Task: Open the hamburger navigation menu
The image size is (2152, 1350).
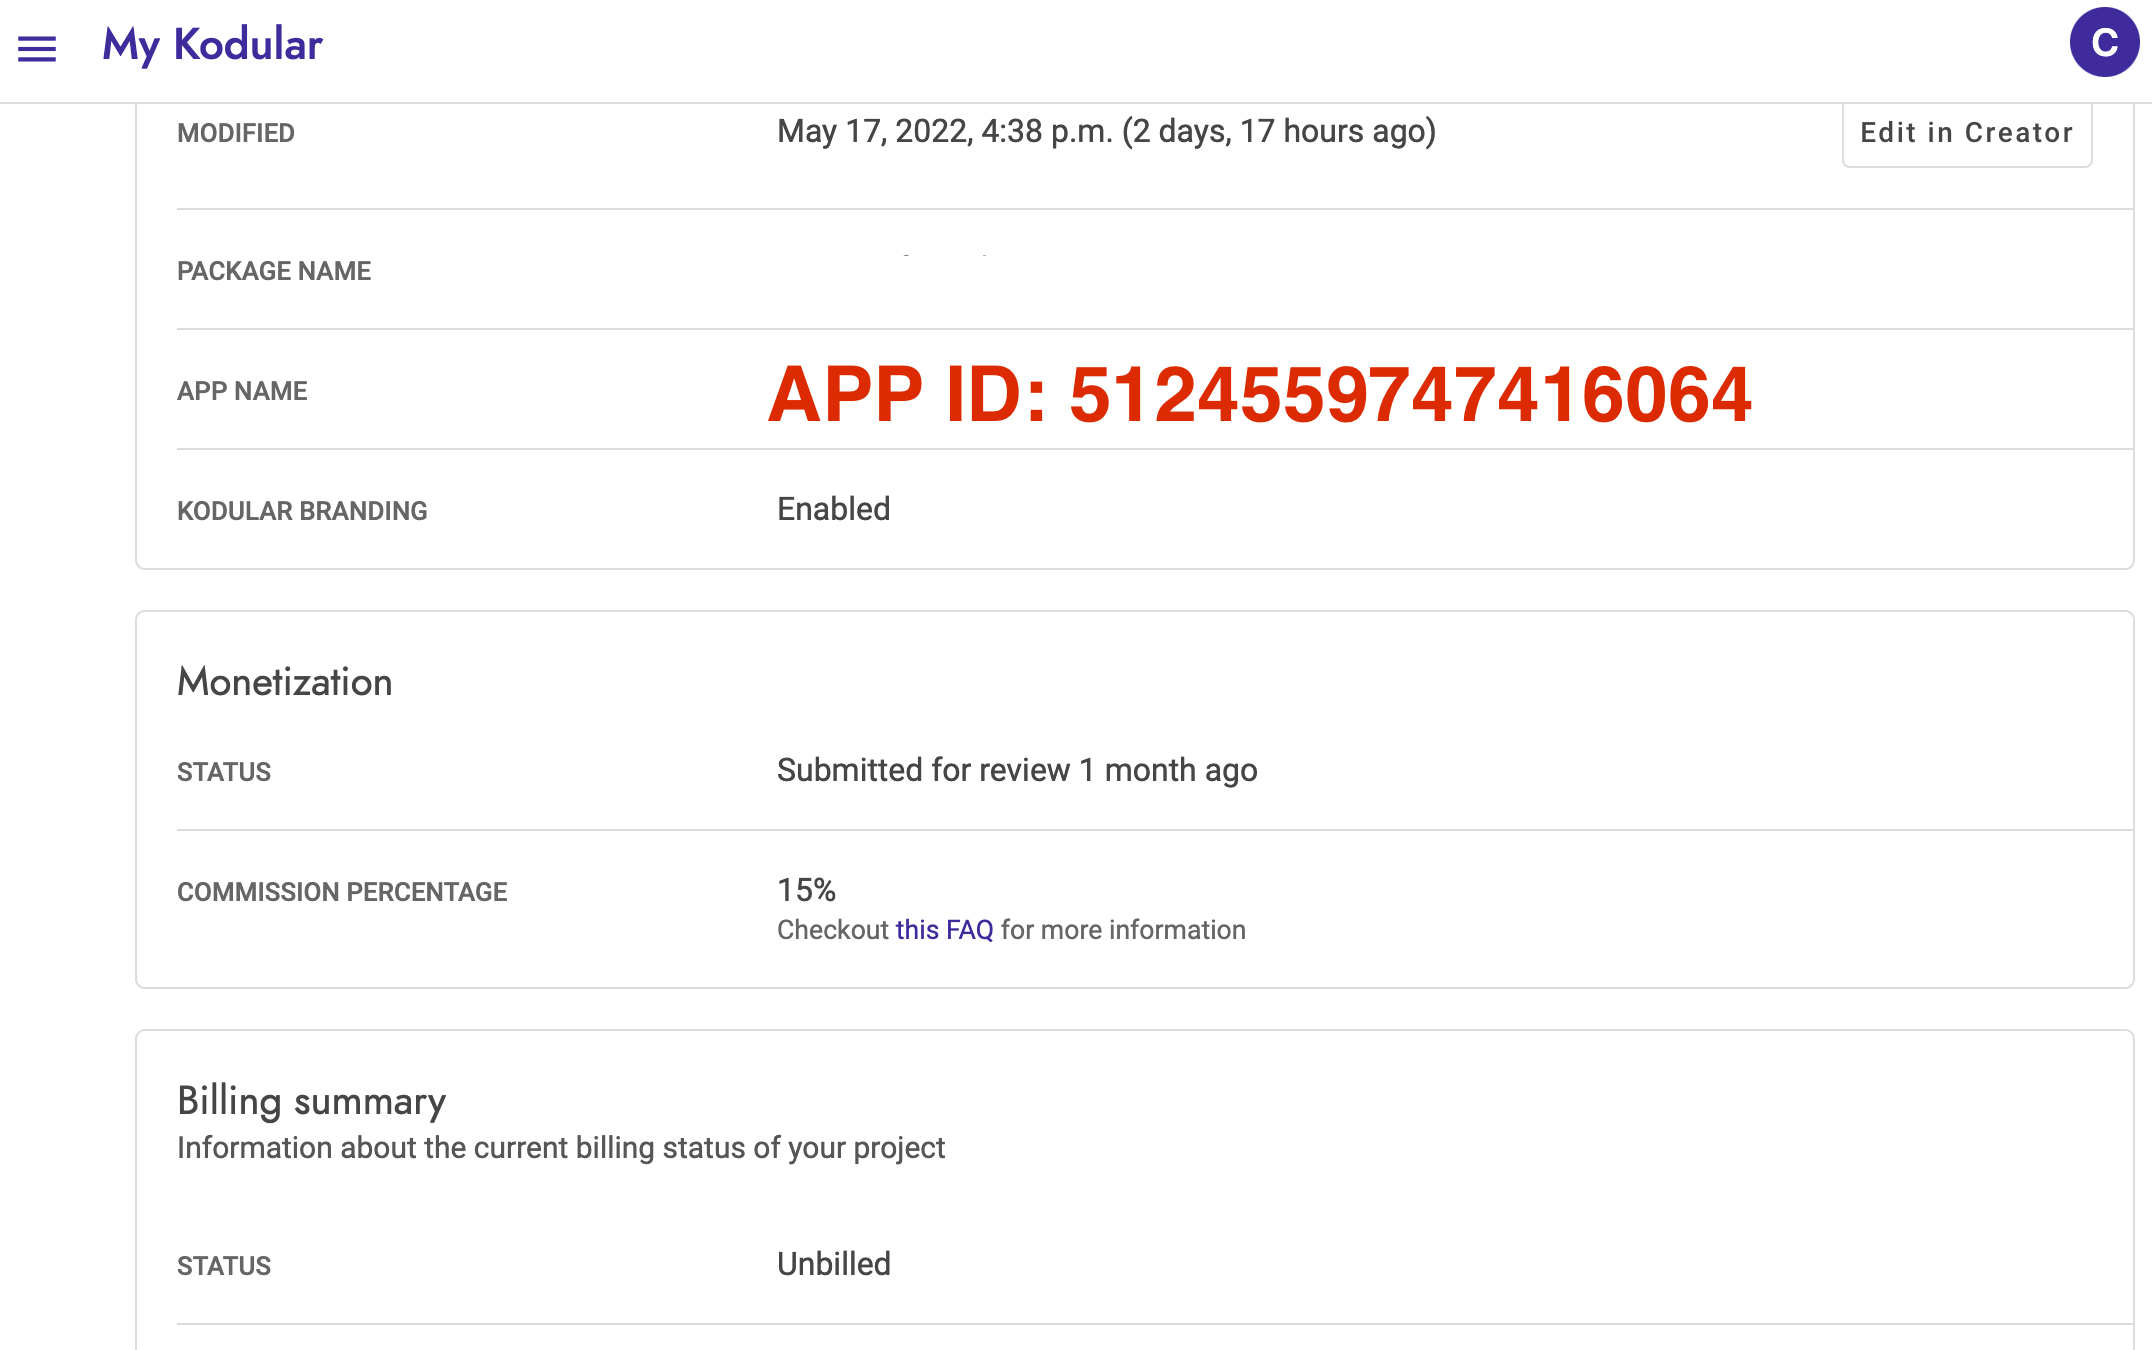Action: (37, 48)
